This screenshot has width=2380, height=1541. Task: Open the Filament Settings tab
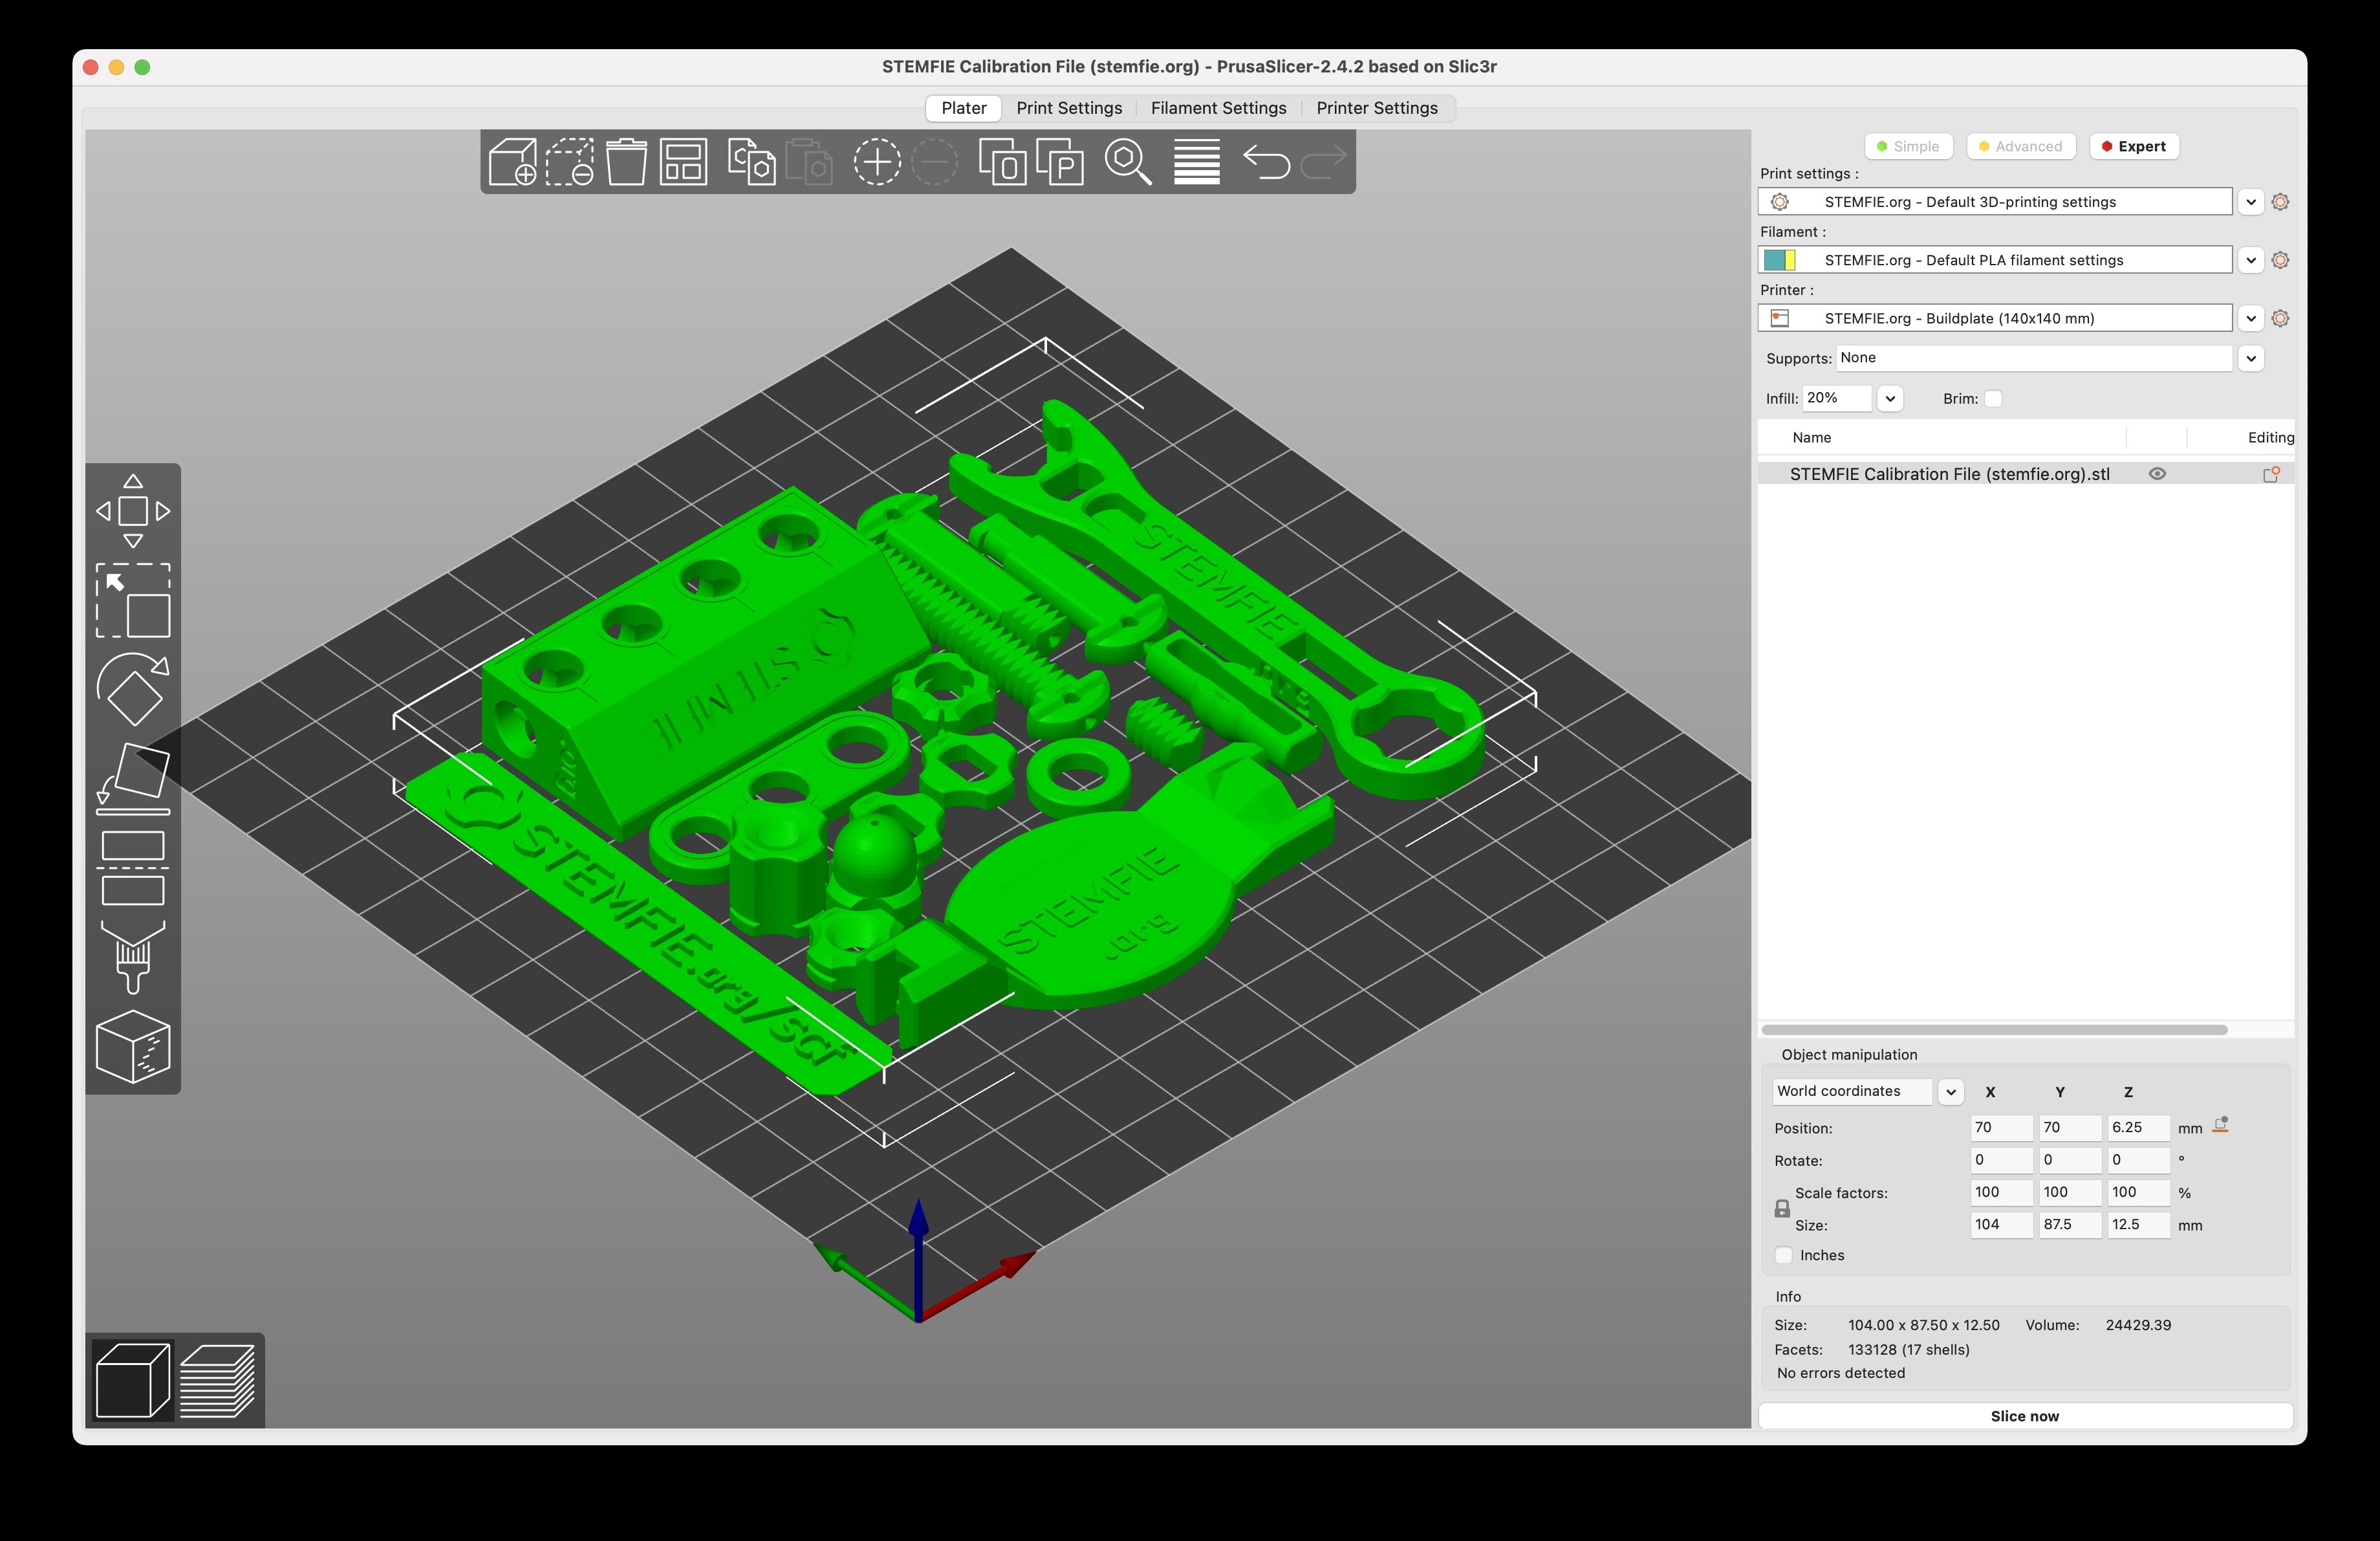(1218, 108)
